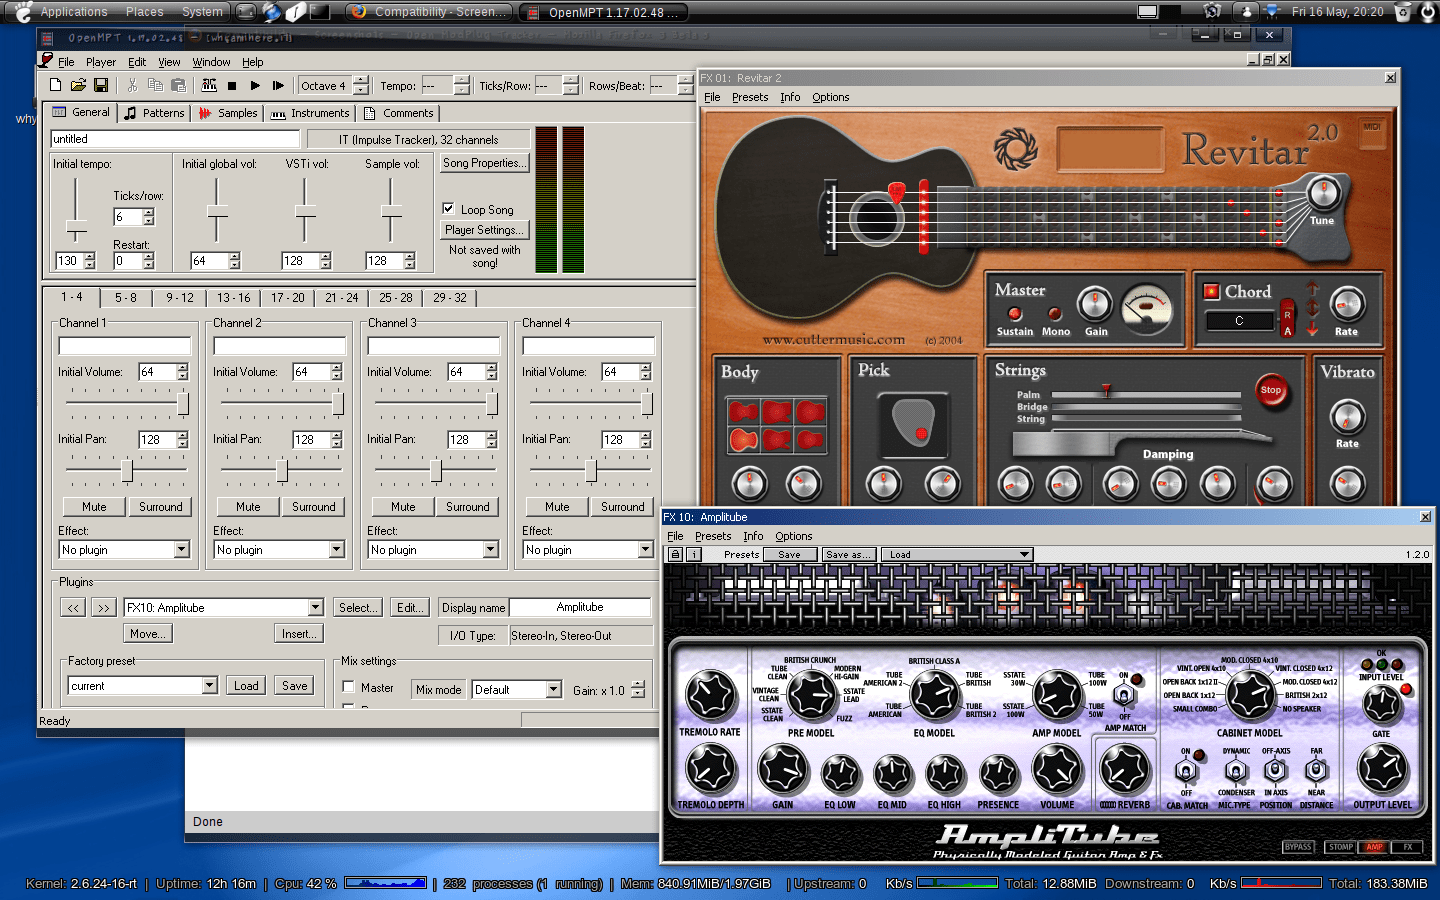
Task: Switch to the Samples tab
Action: click(x=229, y=113)
